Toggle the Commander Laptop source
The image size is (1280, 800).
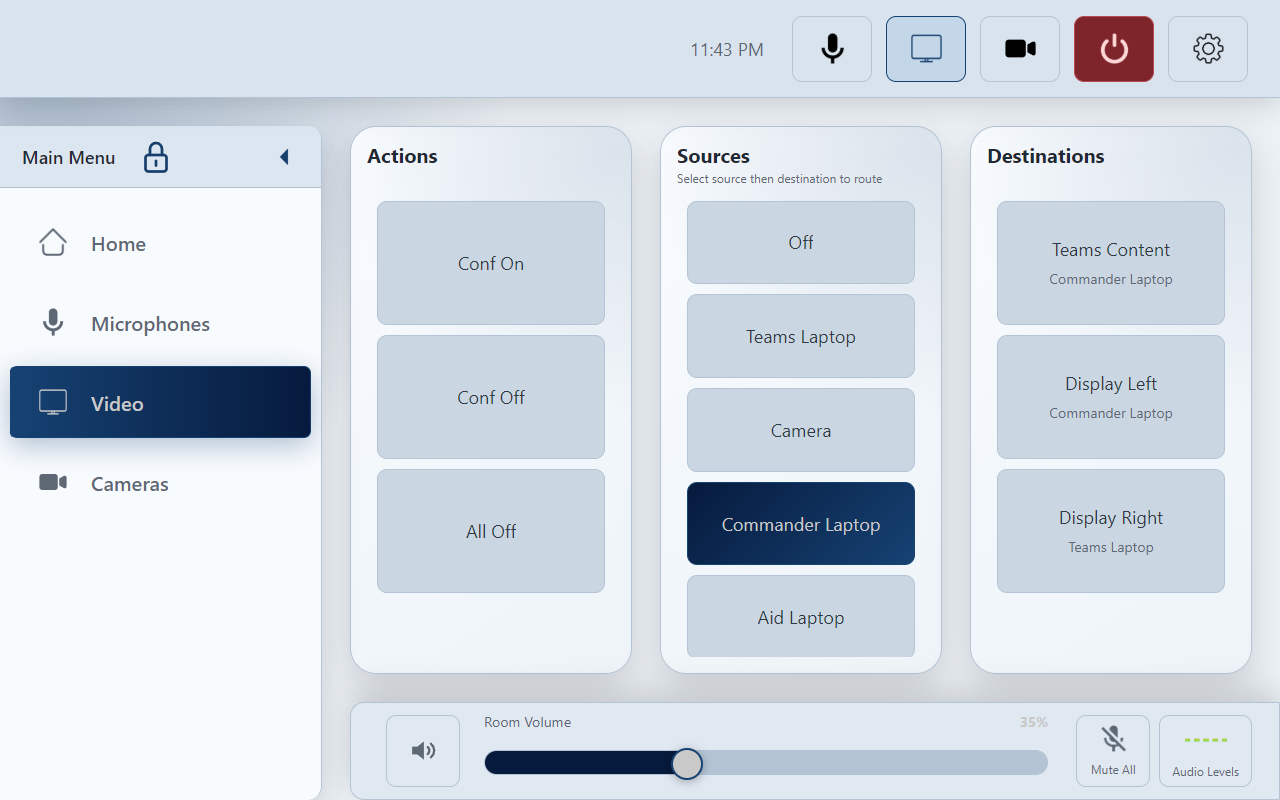pos(801,524)
